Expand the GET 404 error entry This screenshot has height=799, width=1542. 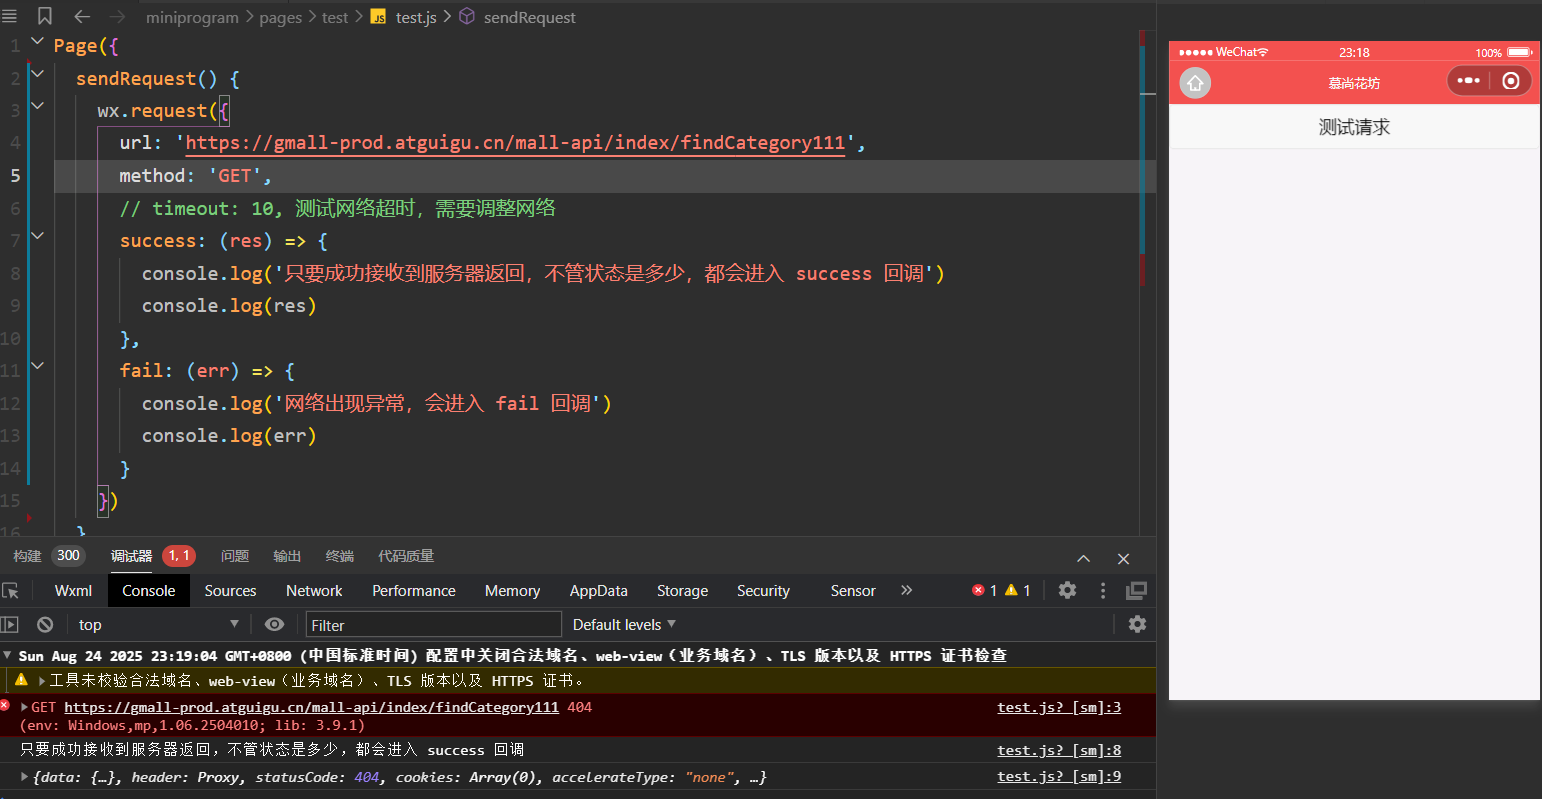coord(24,707)
